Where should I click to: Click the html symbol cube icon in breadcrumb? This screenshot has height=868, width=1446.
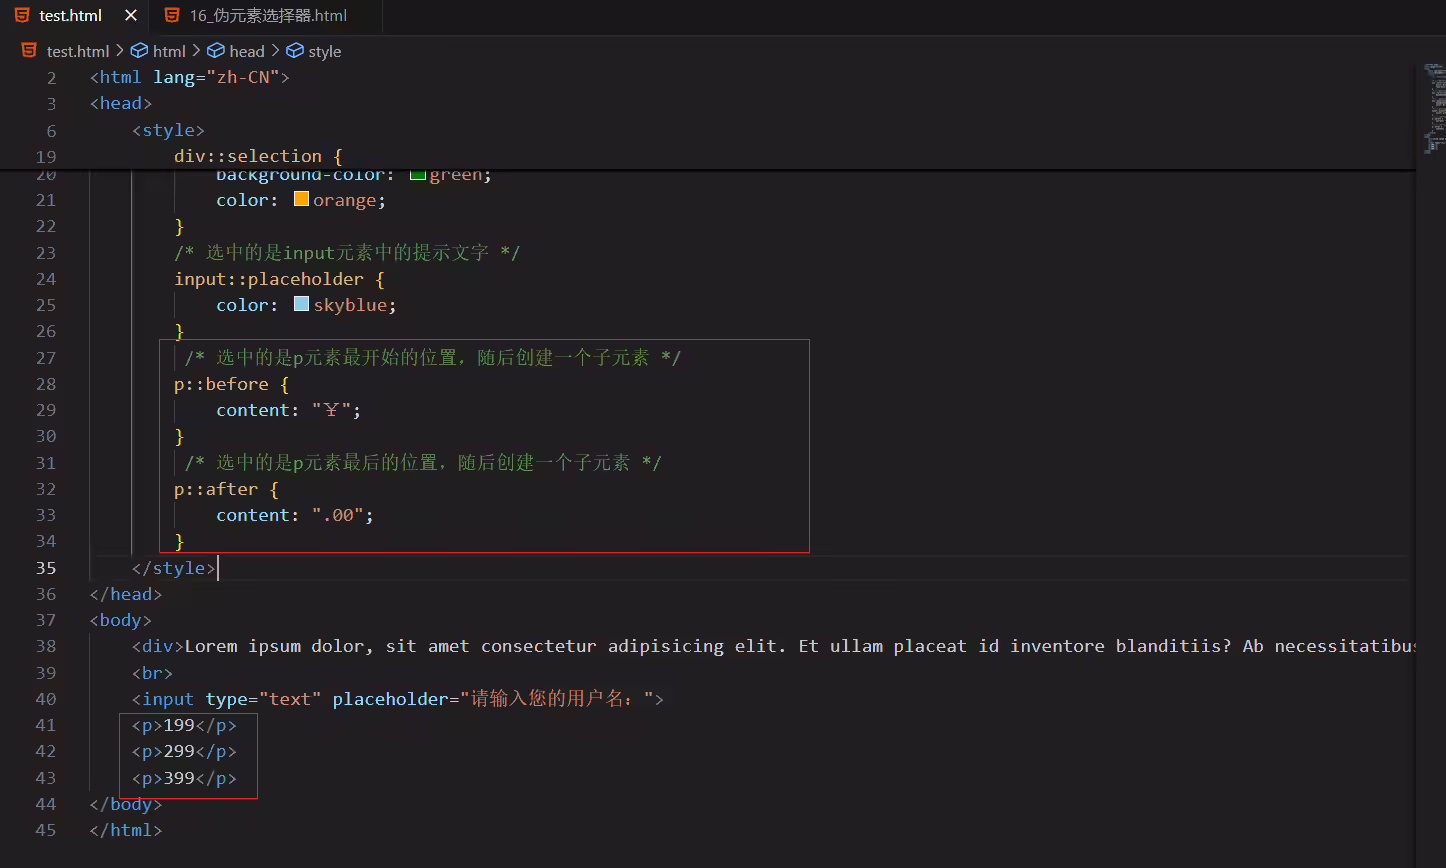coord(140,51)
